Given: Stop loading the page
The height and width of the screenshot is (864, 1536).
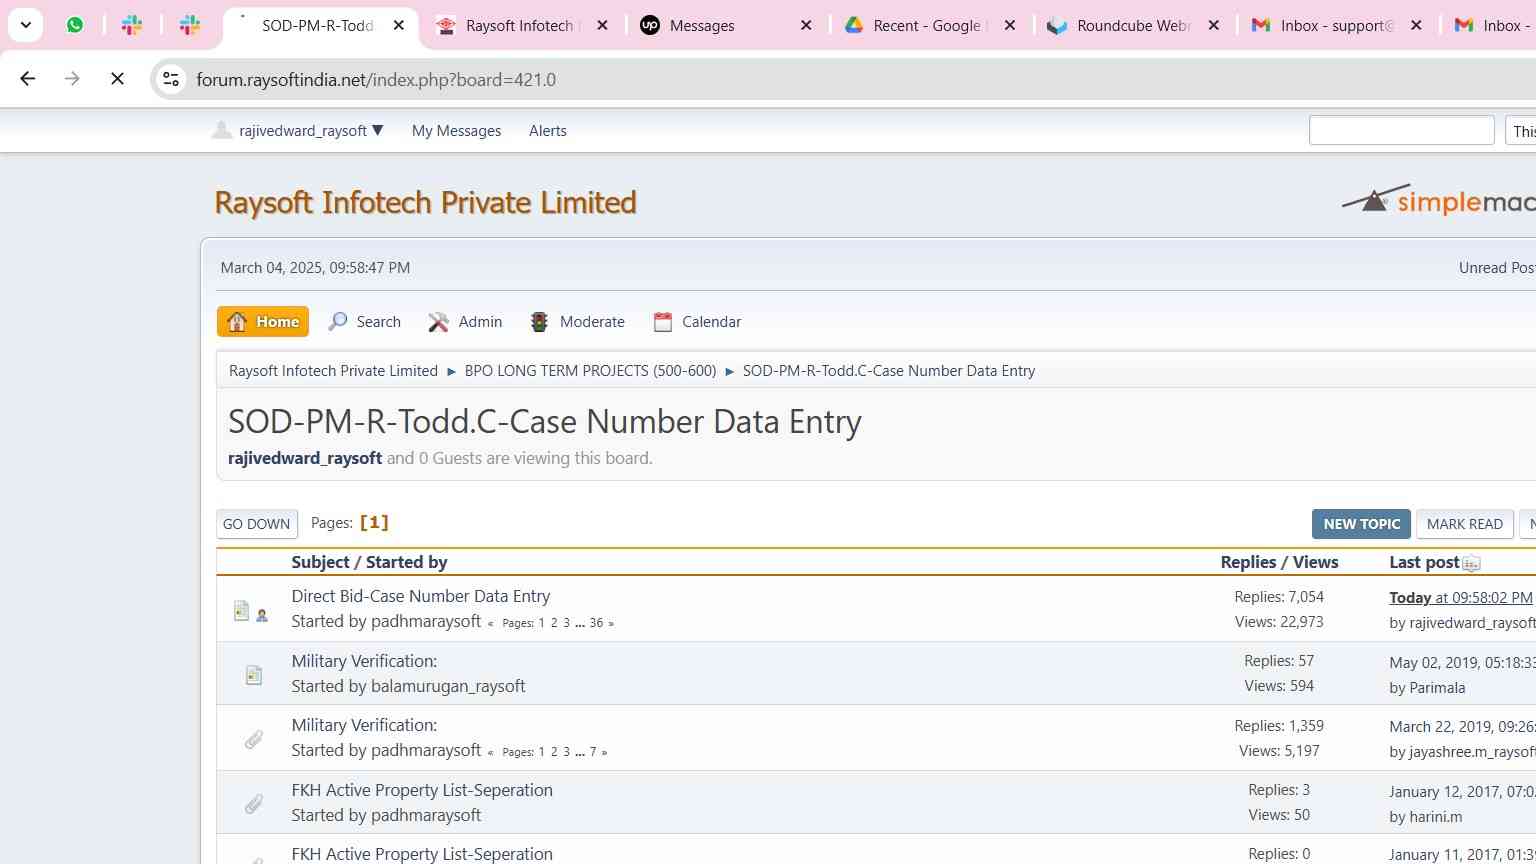Looking at the screenshot, I should (117, 79).
